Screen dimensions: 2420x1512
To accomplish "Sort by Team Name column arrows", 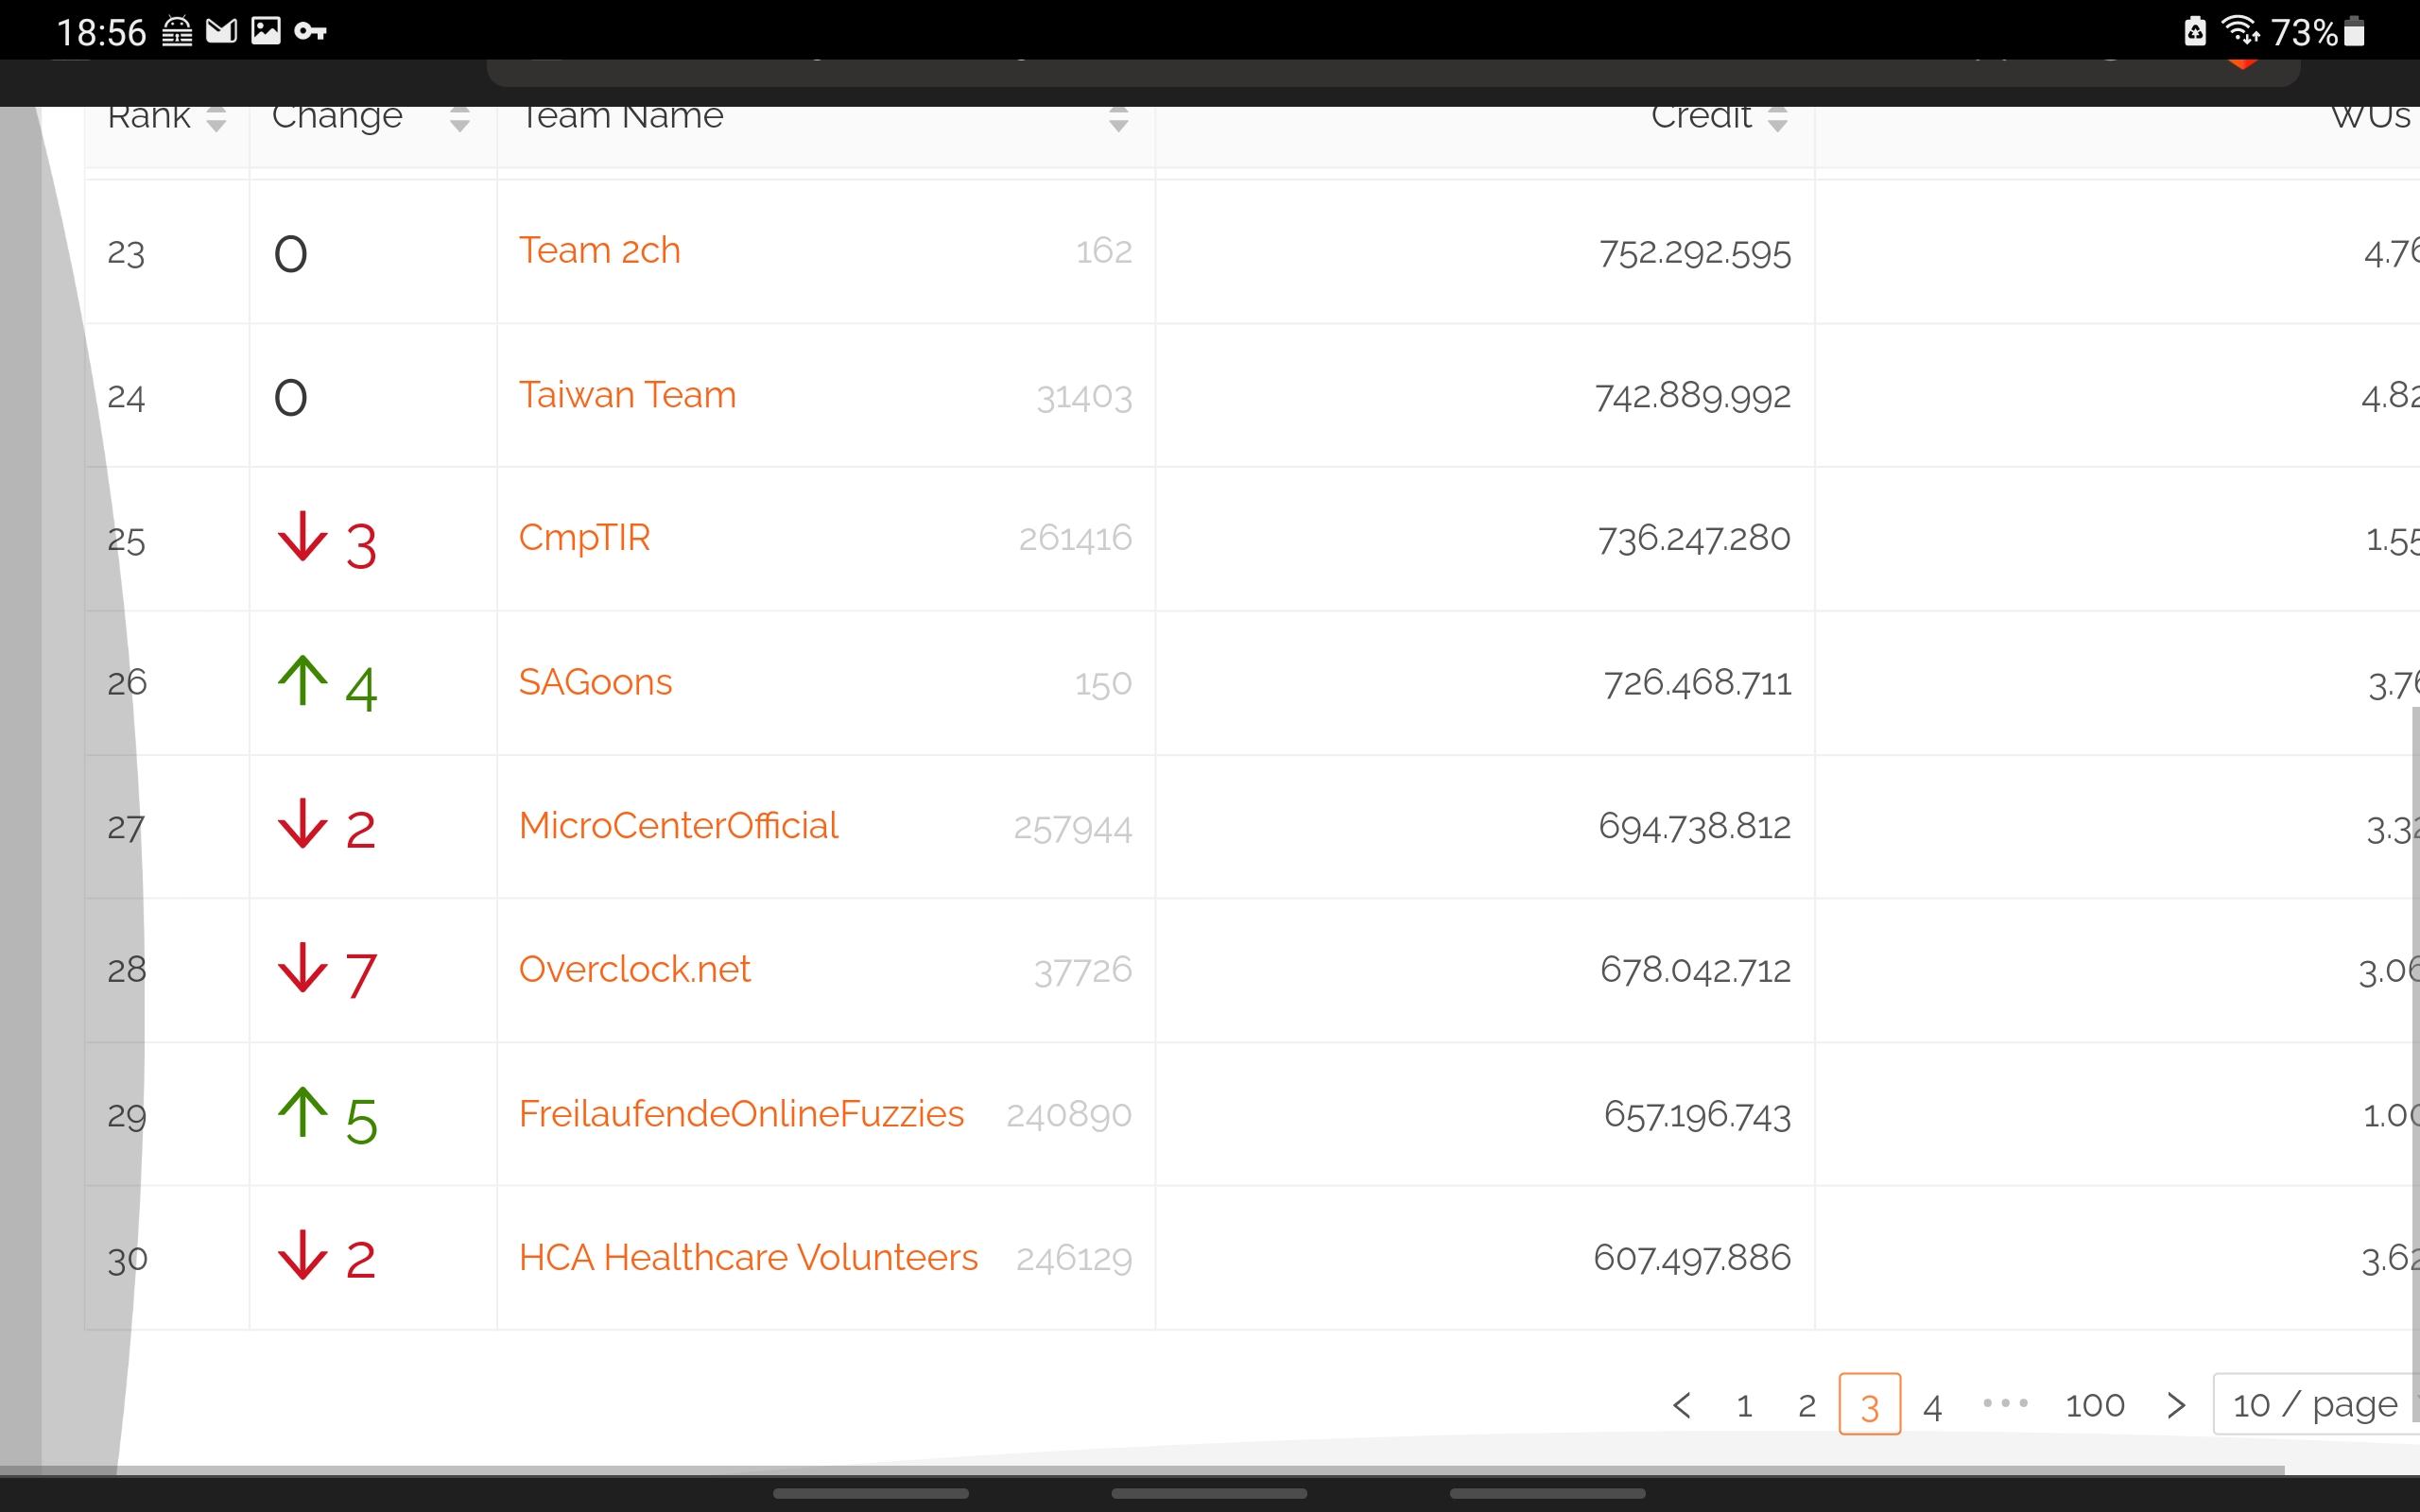I will coord(1118,120).
